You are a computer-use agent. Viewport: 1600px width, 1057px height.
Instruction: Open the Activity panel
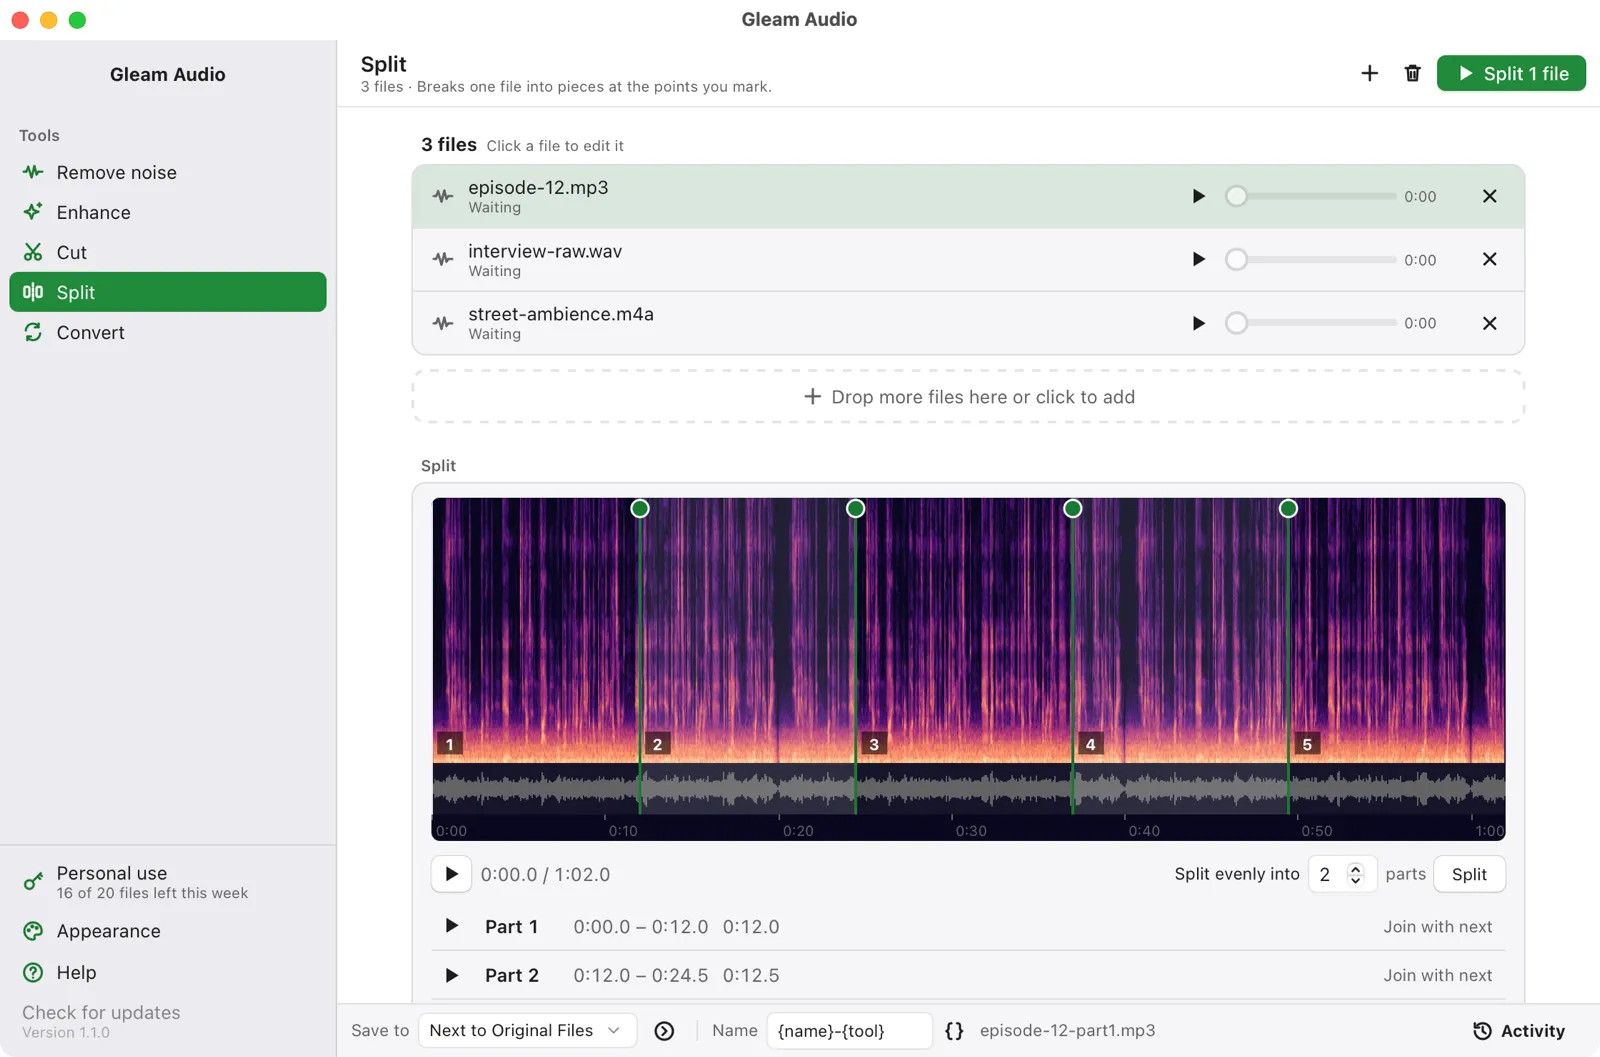(x=1519, y=1031)
